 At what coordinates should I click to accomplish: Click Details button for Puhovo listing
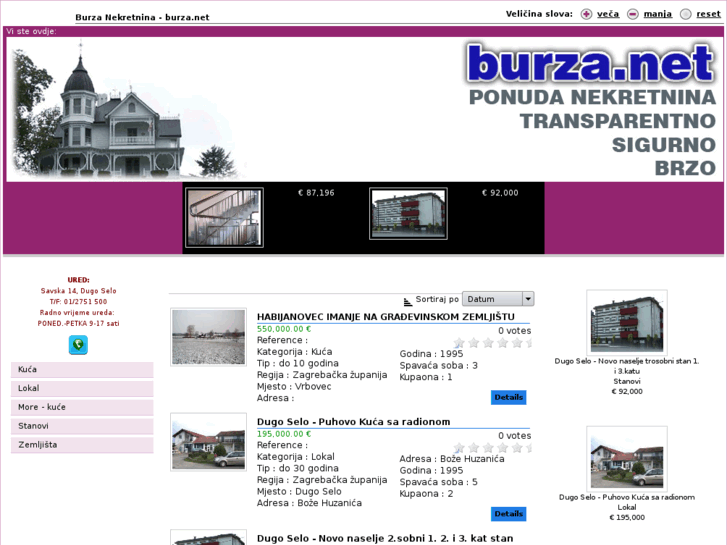[509, 514]
